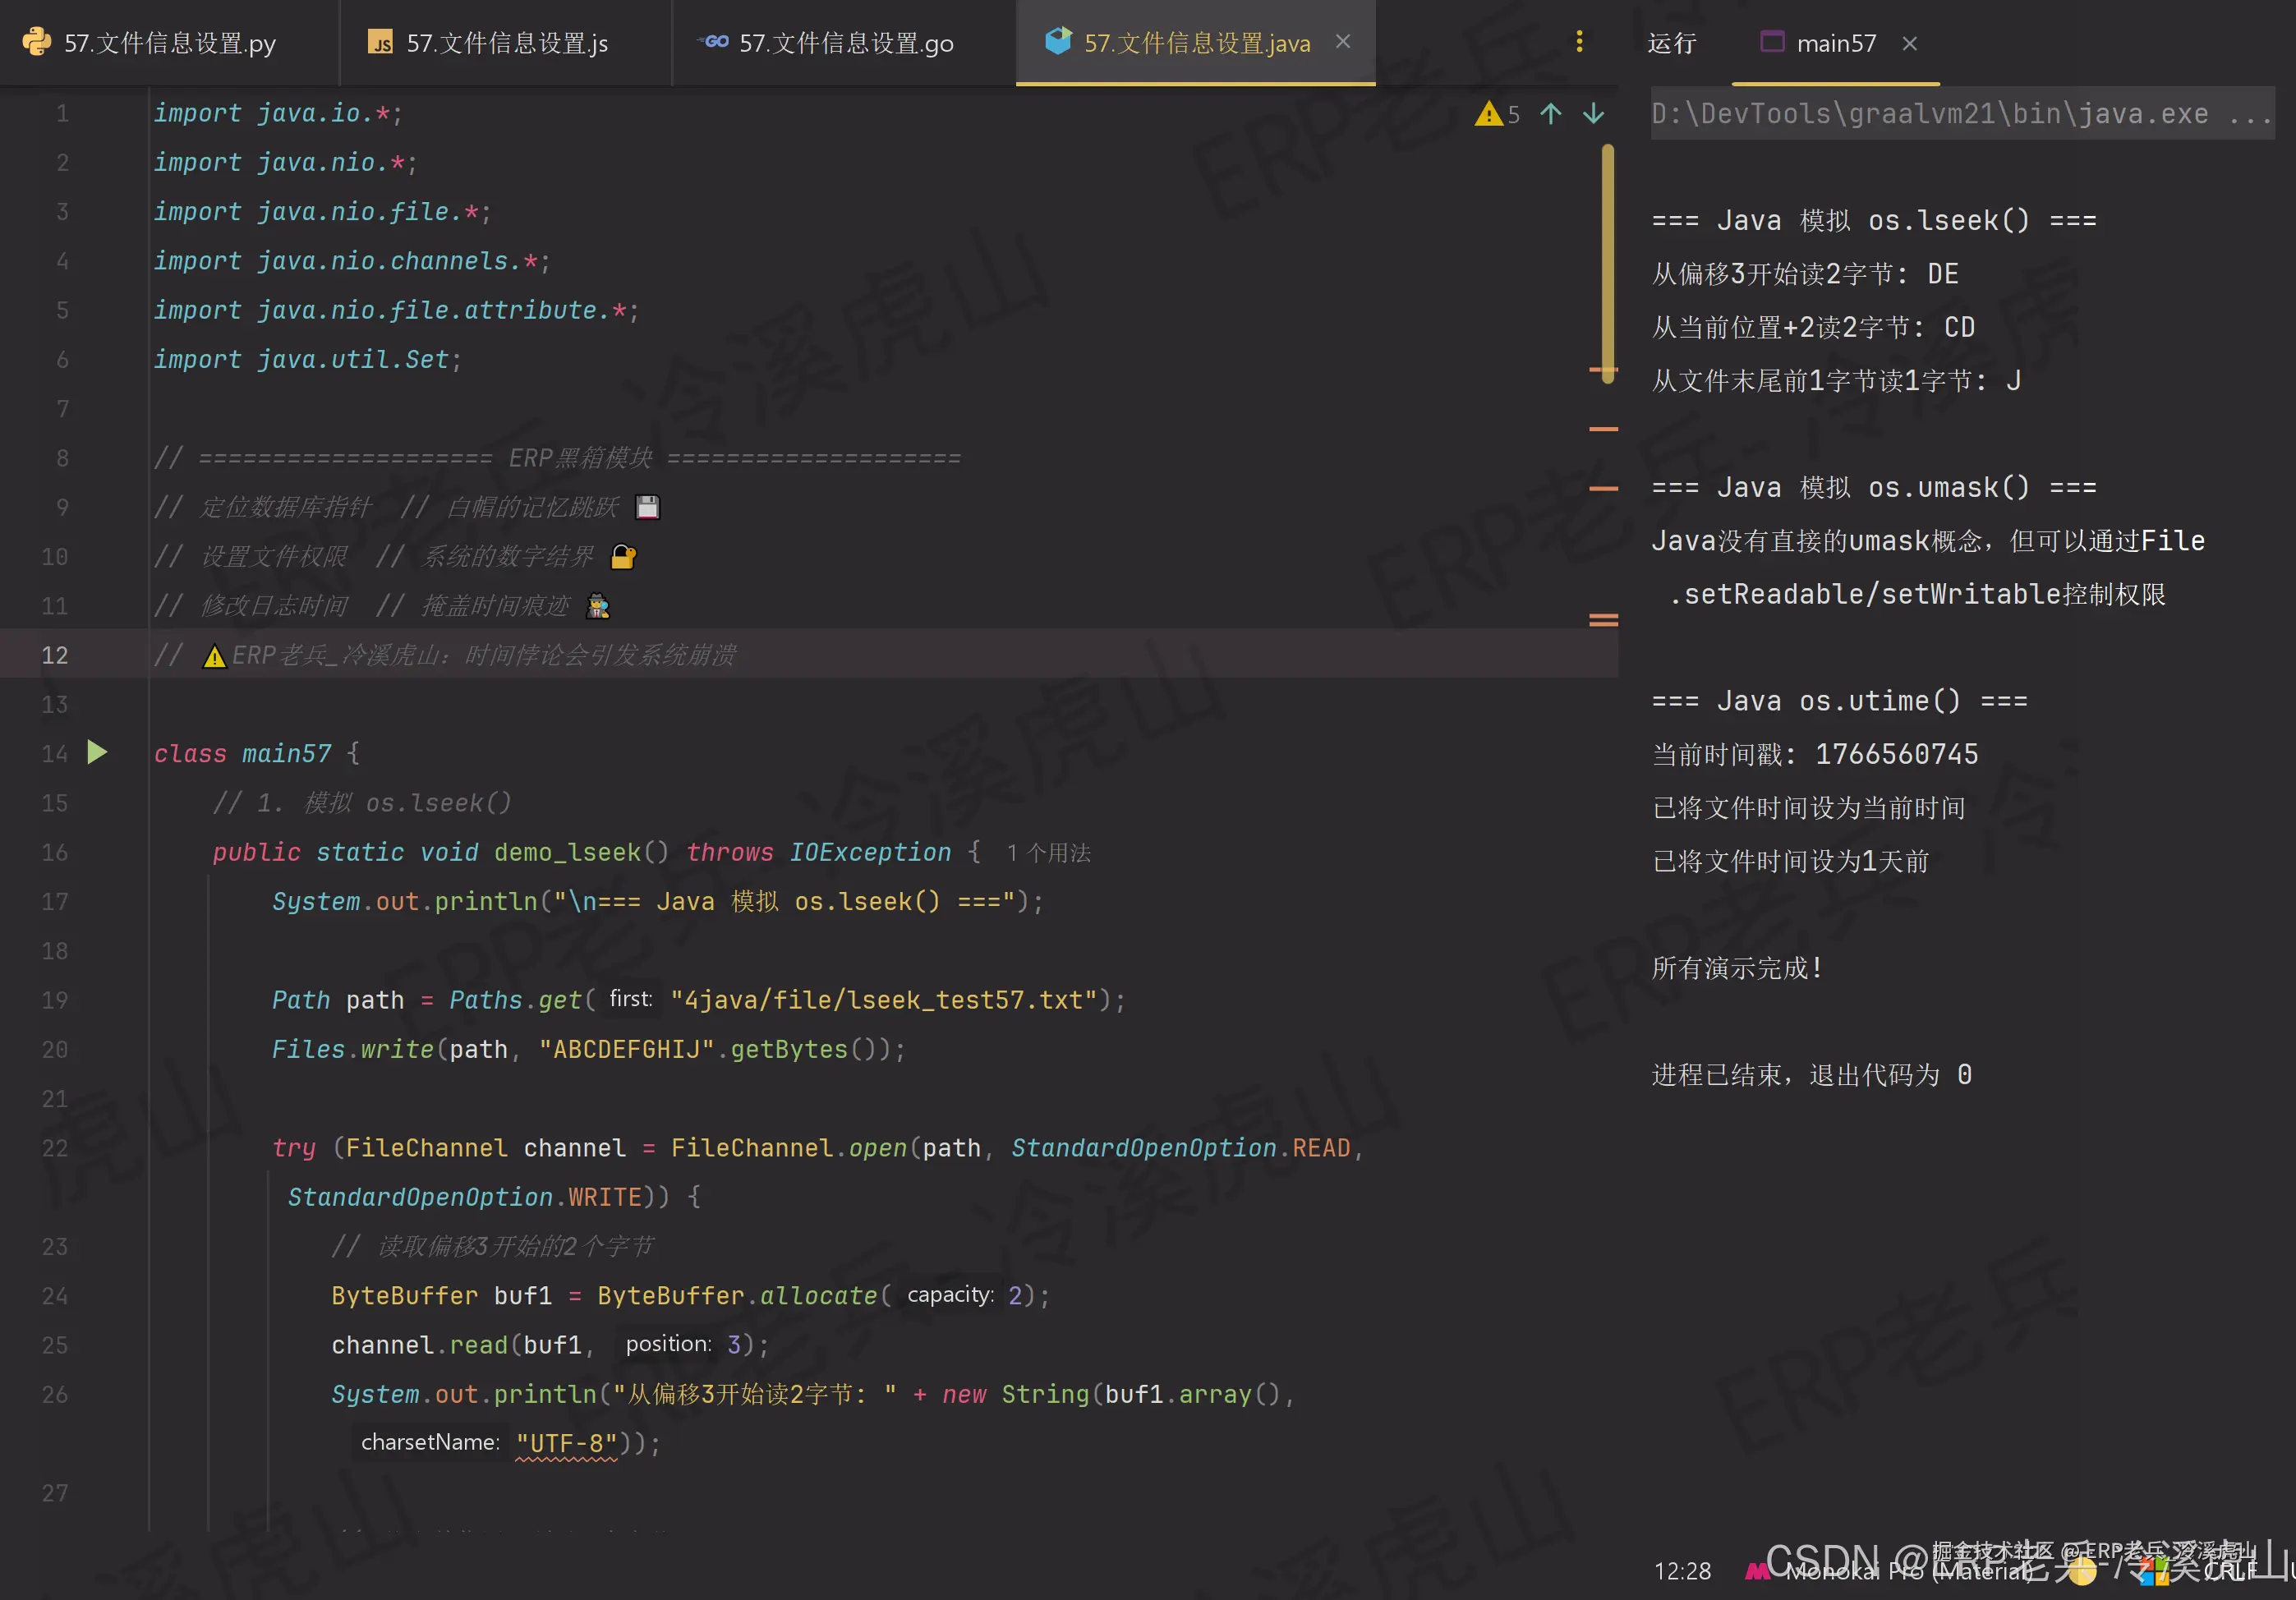Screen dimensions: 2296x1600
Task: Click the 'first:' parameter hint on line 19
Action: coord(631,999)
